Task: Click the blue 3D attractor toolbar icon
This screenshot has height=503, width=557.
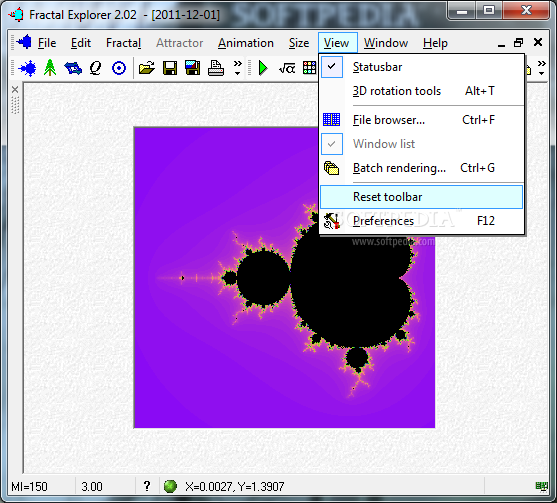Action: (x=73, y=67)
